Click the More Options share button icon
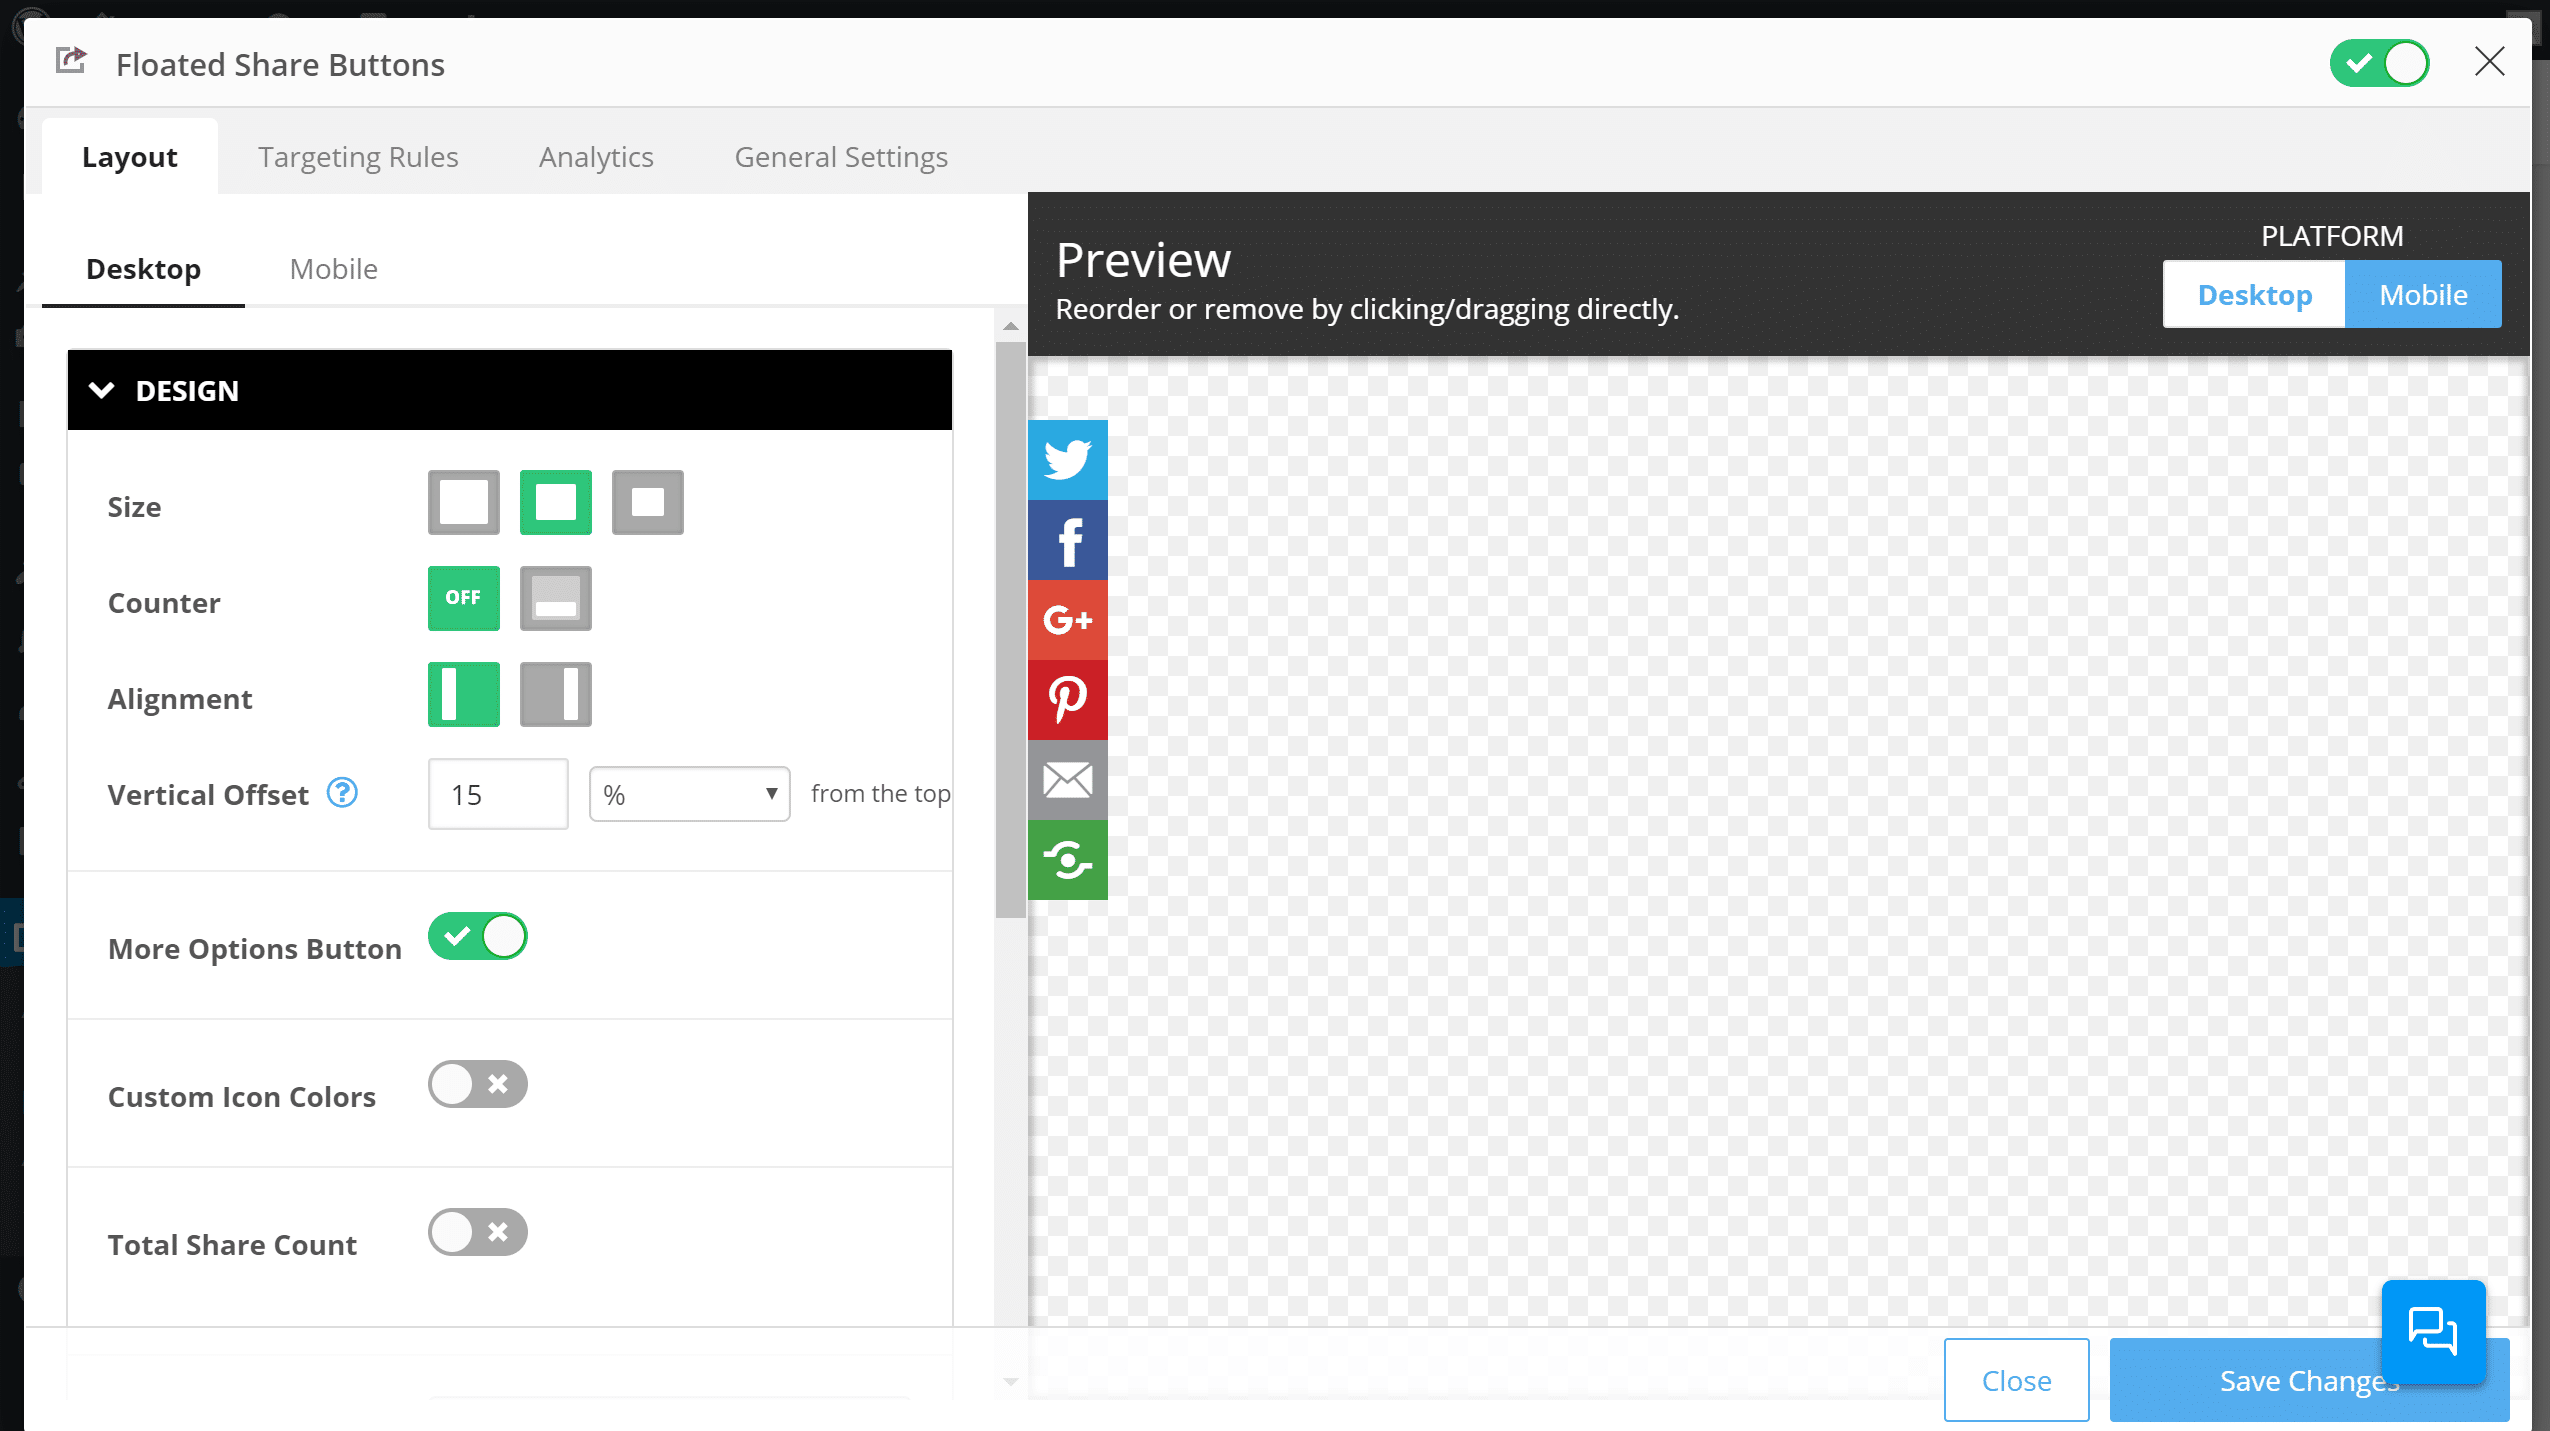This screenshot has width=2550, height=1431. pyautogui.click(x=1068, y=860)
